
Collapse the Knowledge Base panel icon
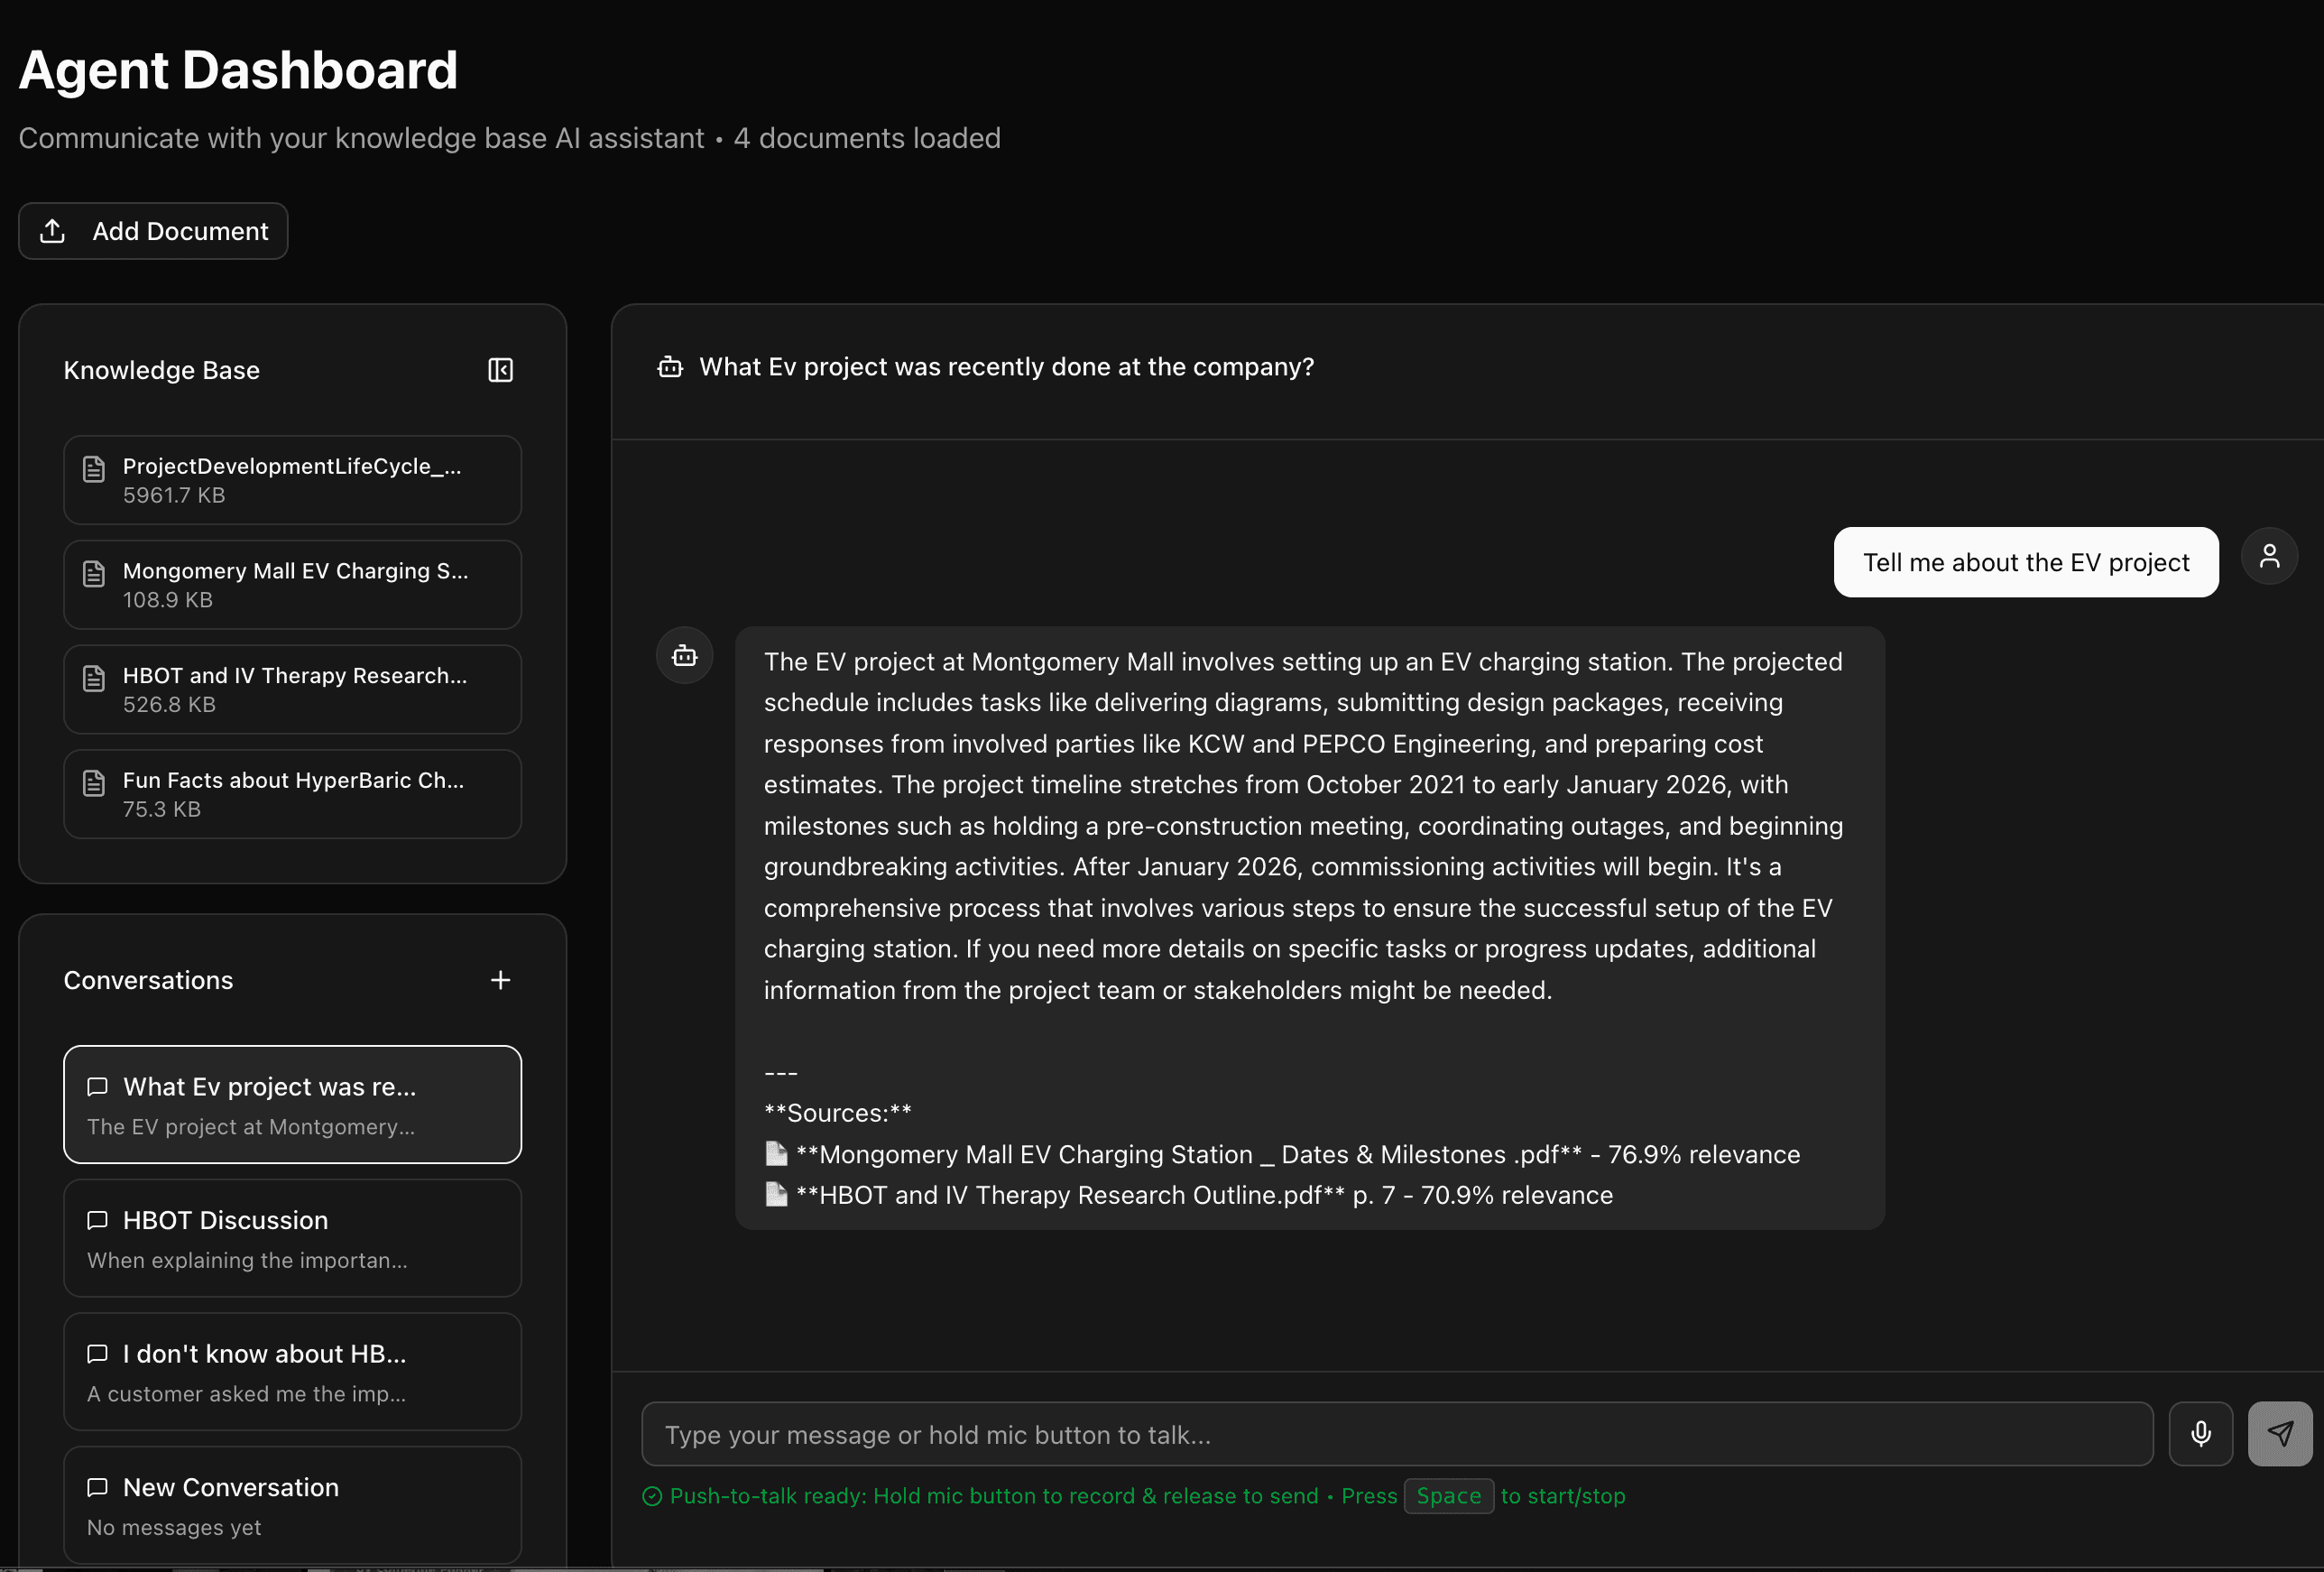coord(500,371)
